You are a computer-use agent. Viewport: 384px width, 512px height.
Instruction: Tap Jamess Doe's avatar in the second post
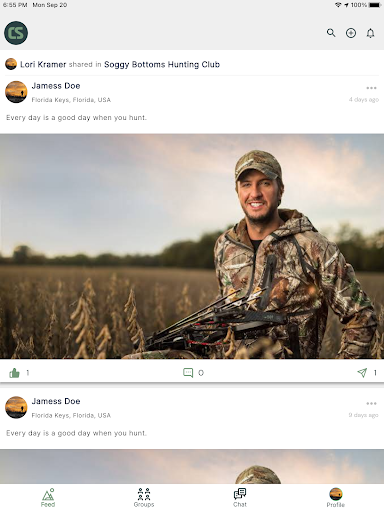(16, 407)
